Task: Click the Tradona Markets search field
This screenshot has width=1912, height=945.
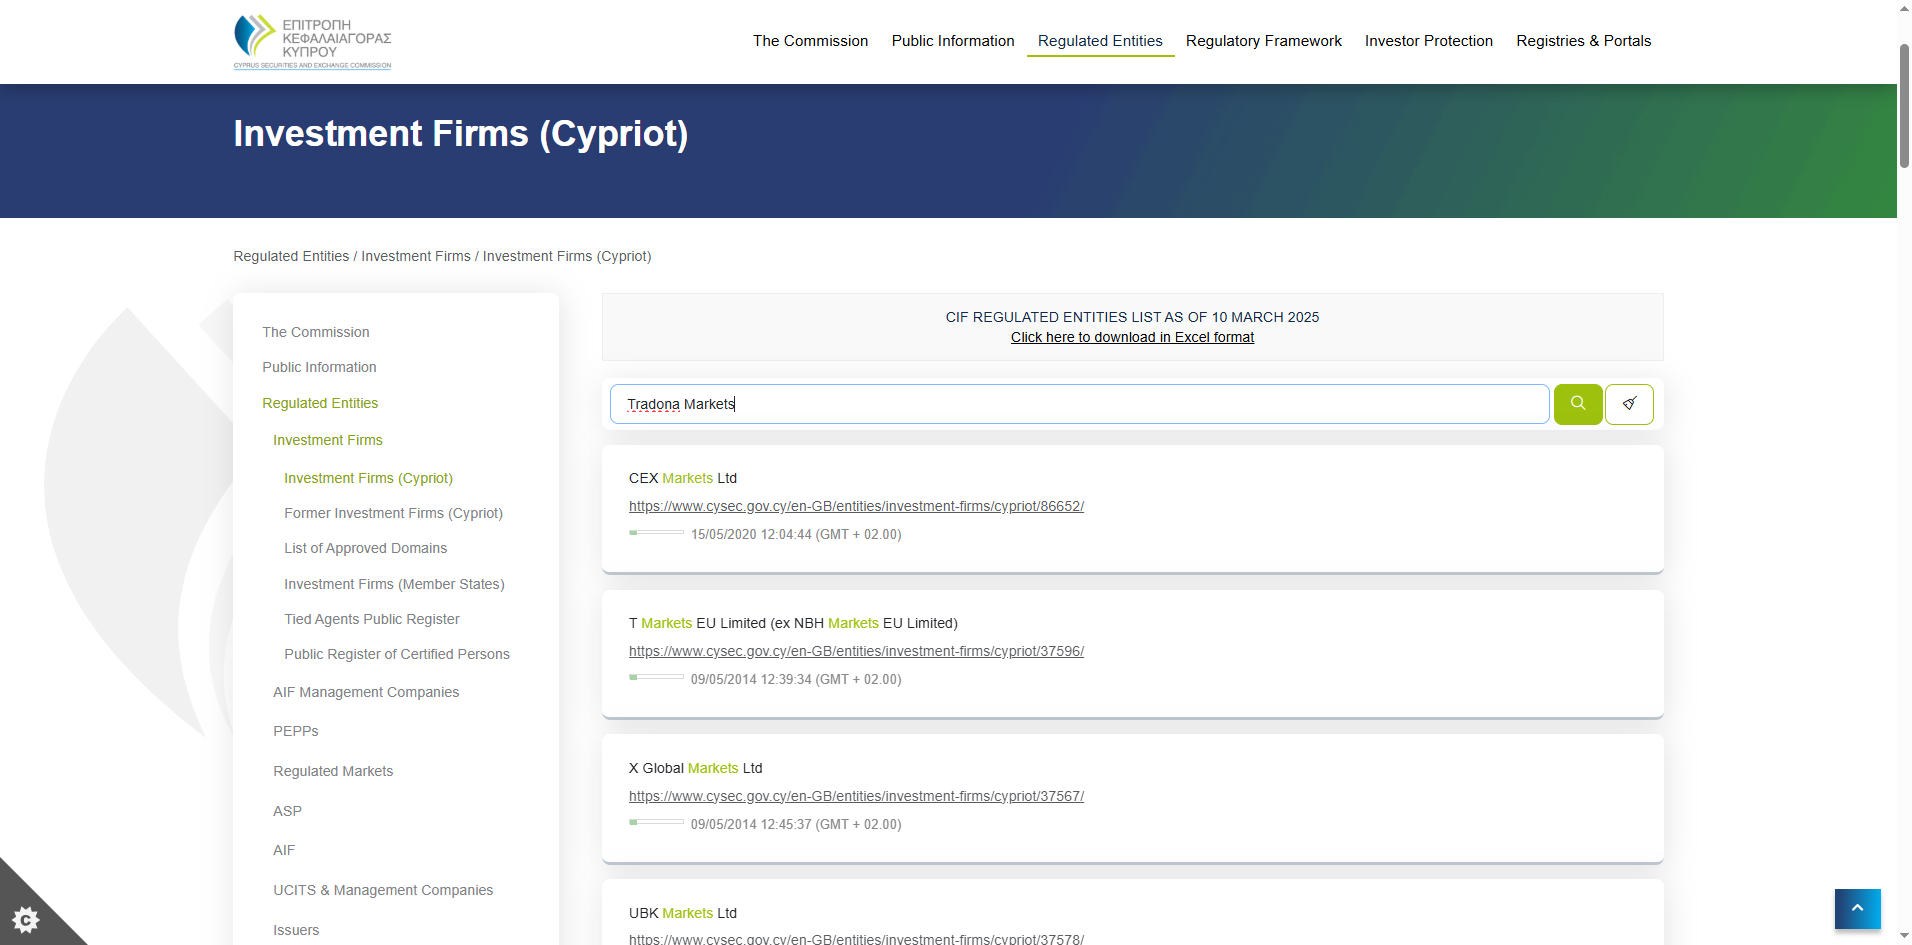Action: [1078, 404]
